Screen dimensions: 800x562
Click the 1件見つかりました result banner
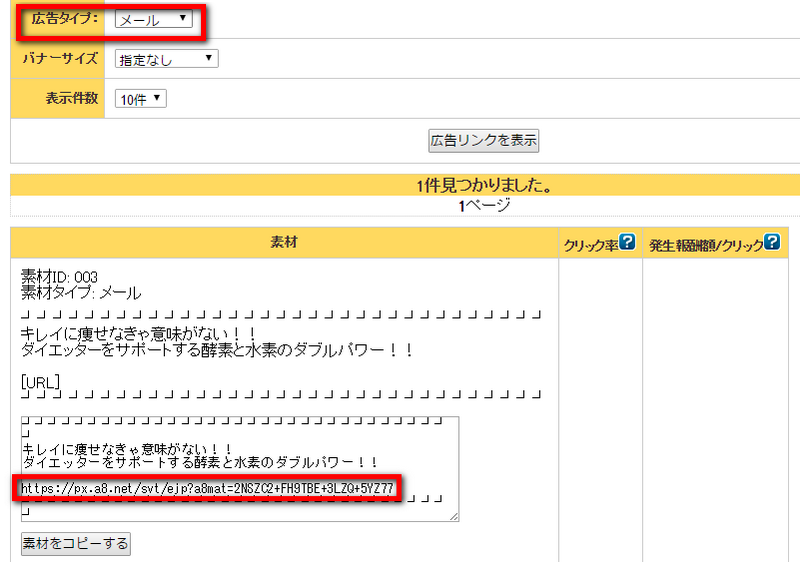(x=484, y=186)
